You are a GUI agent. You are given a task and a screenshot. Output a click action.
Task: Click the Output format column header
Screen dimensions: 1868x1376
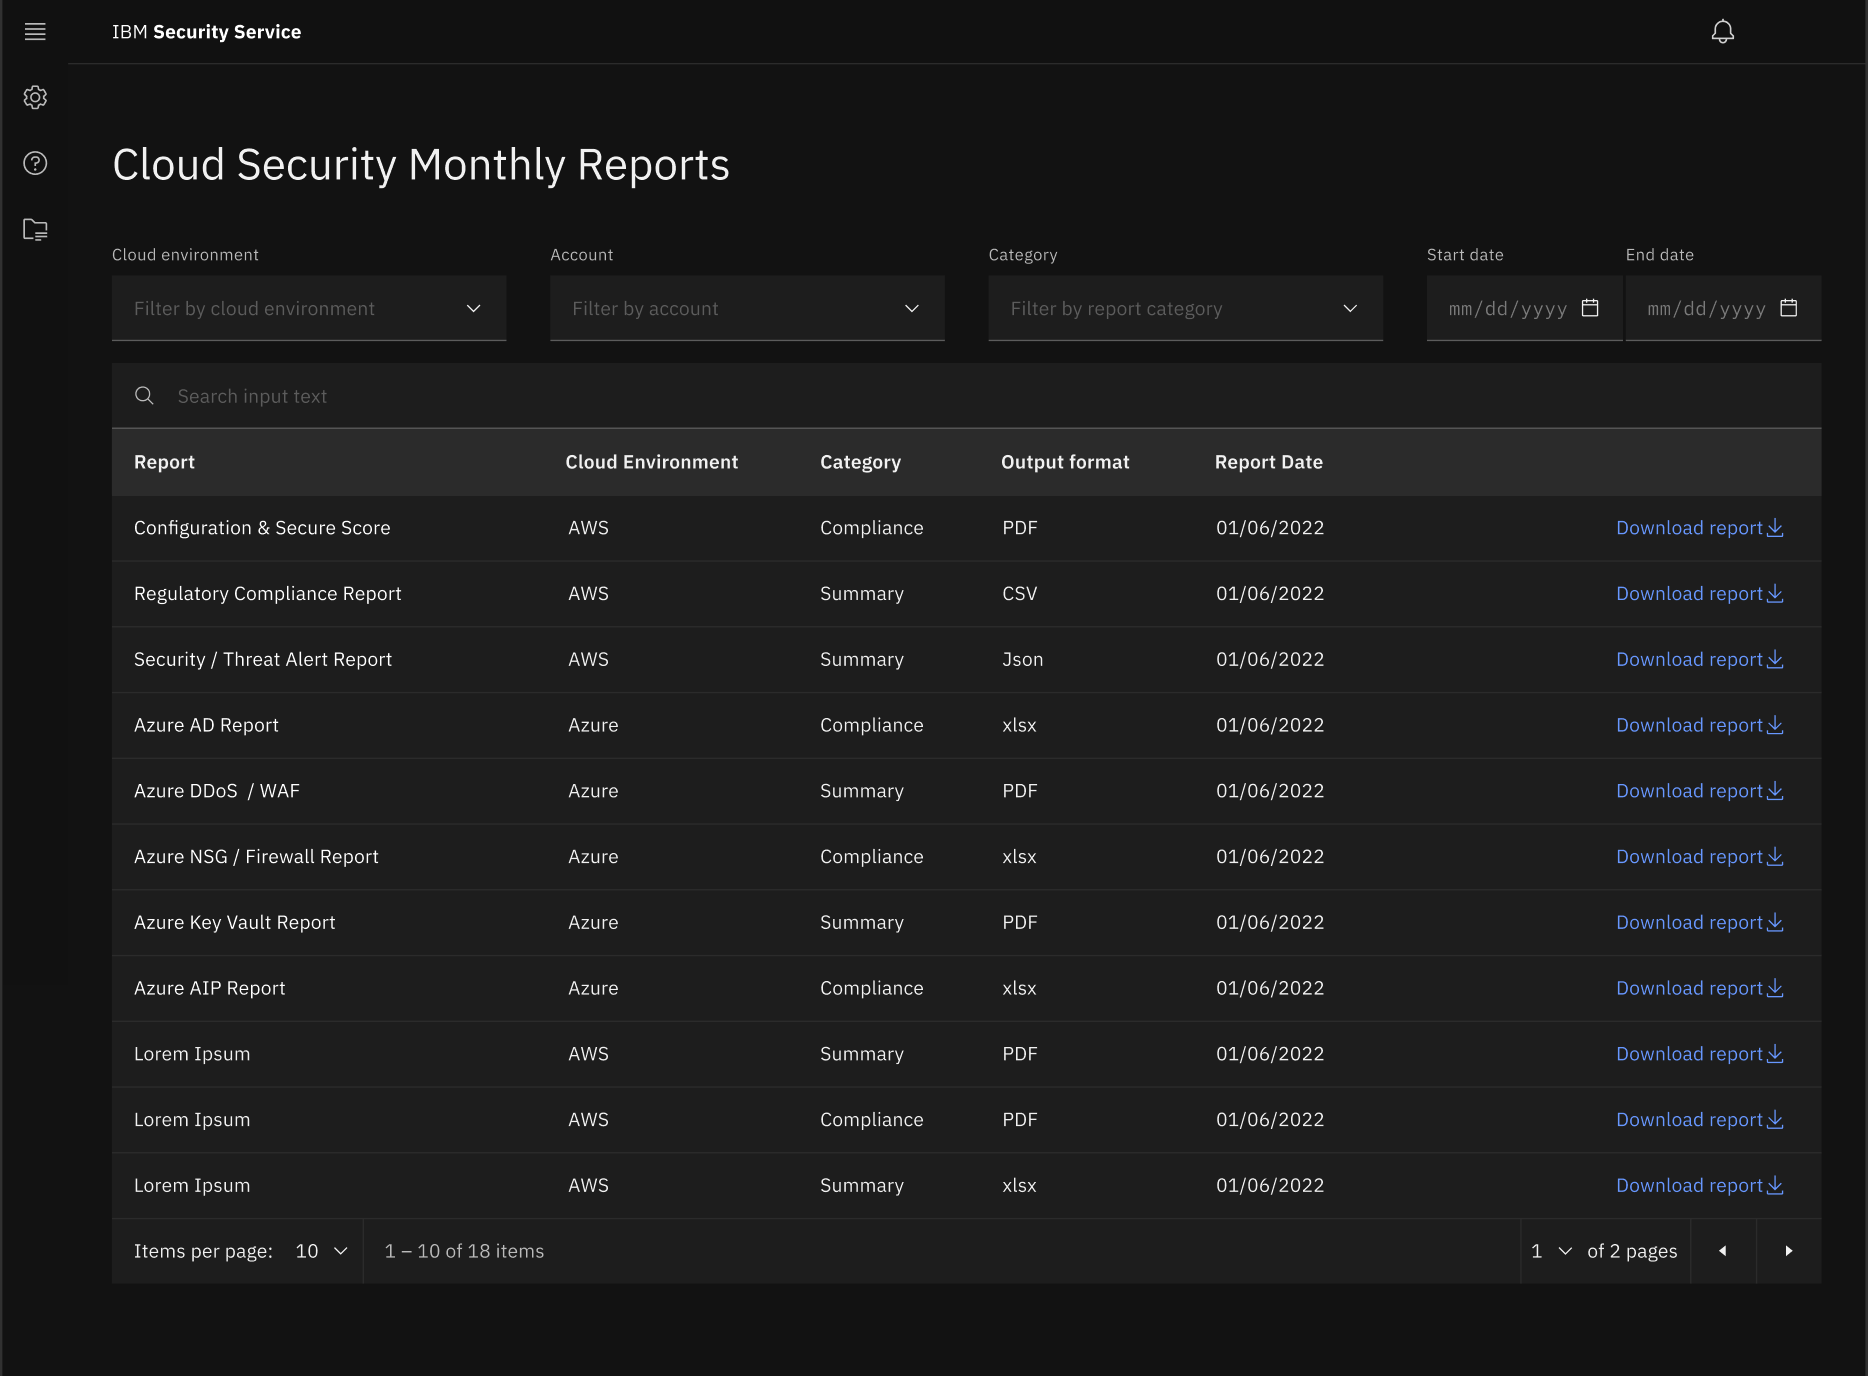click(1065, 462)
